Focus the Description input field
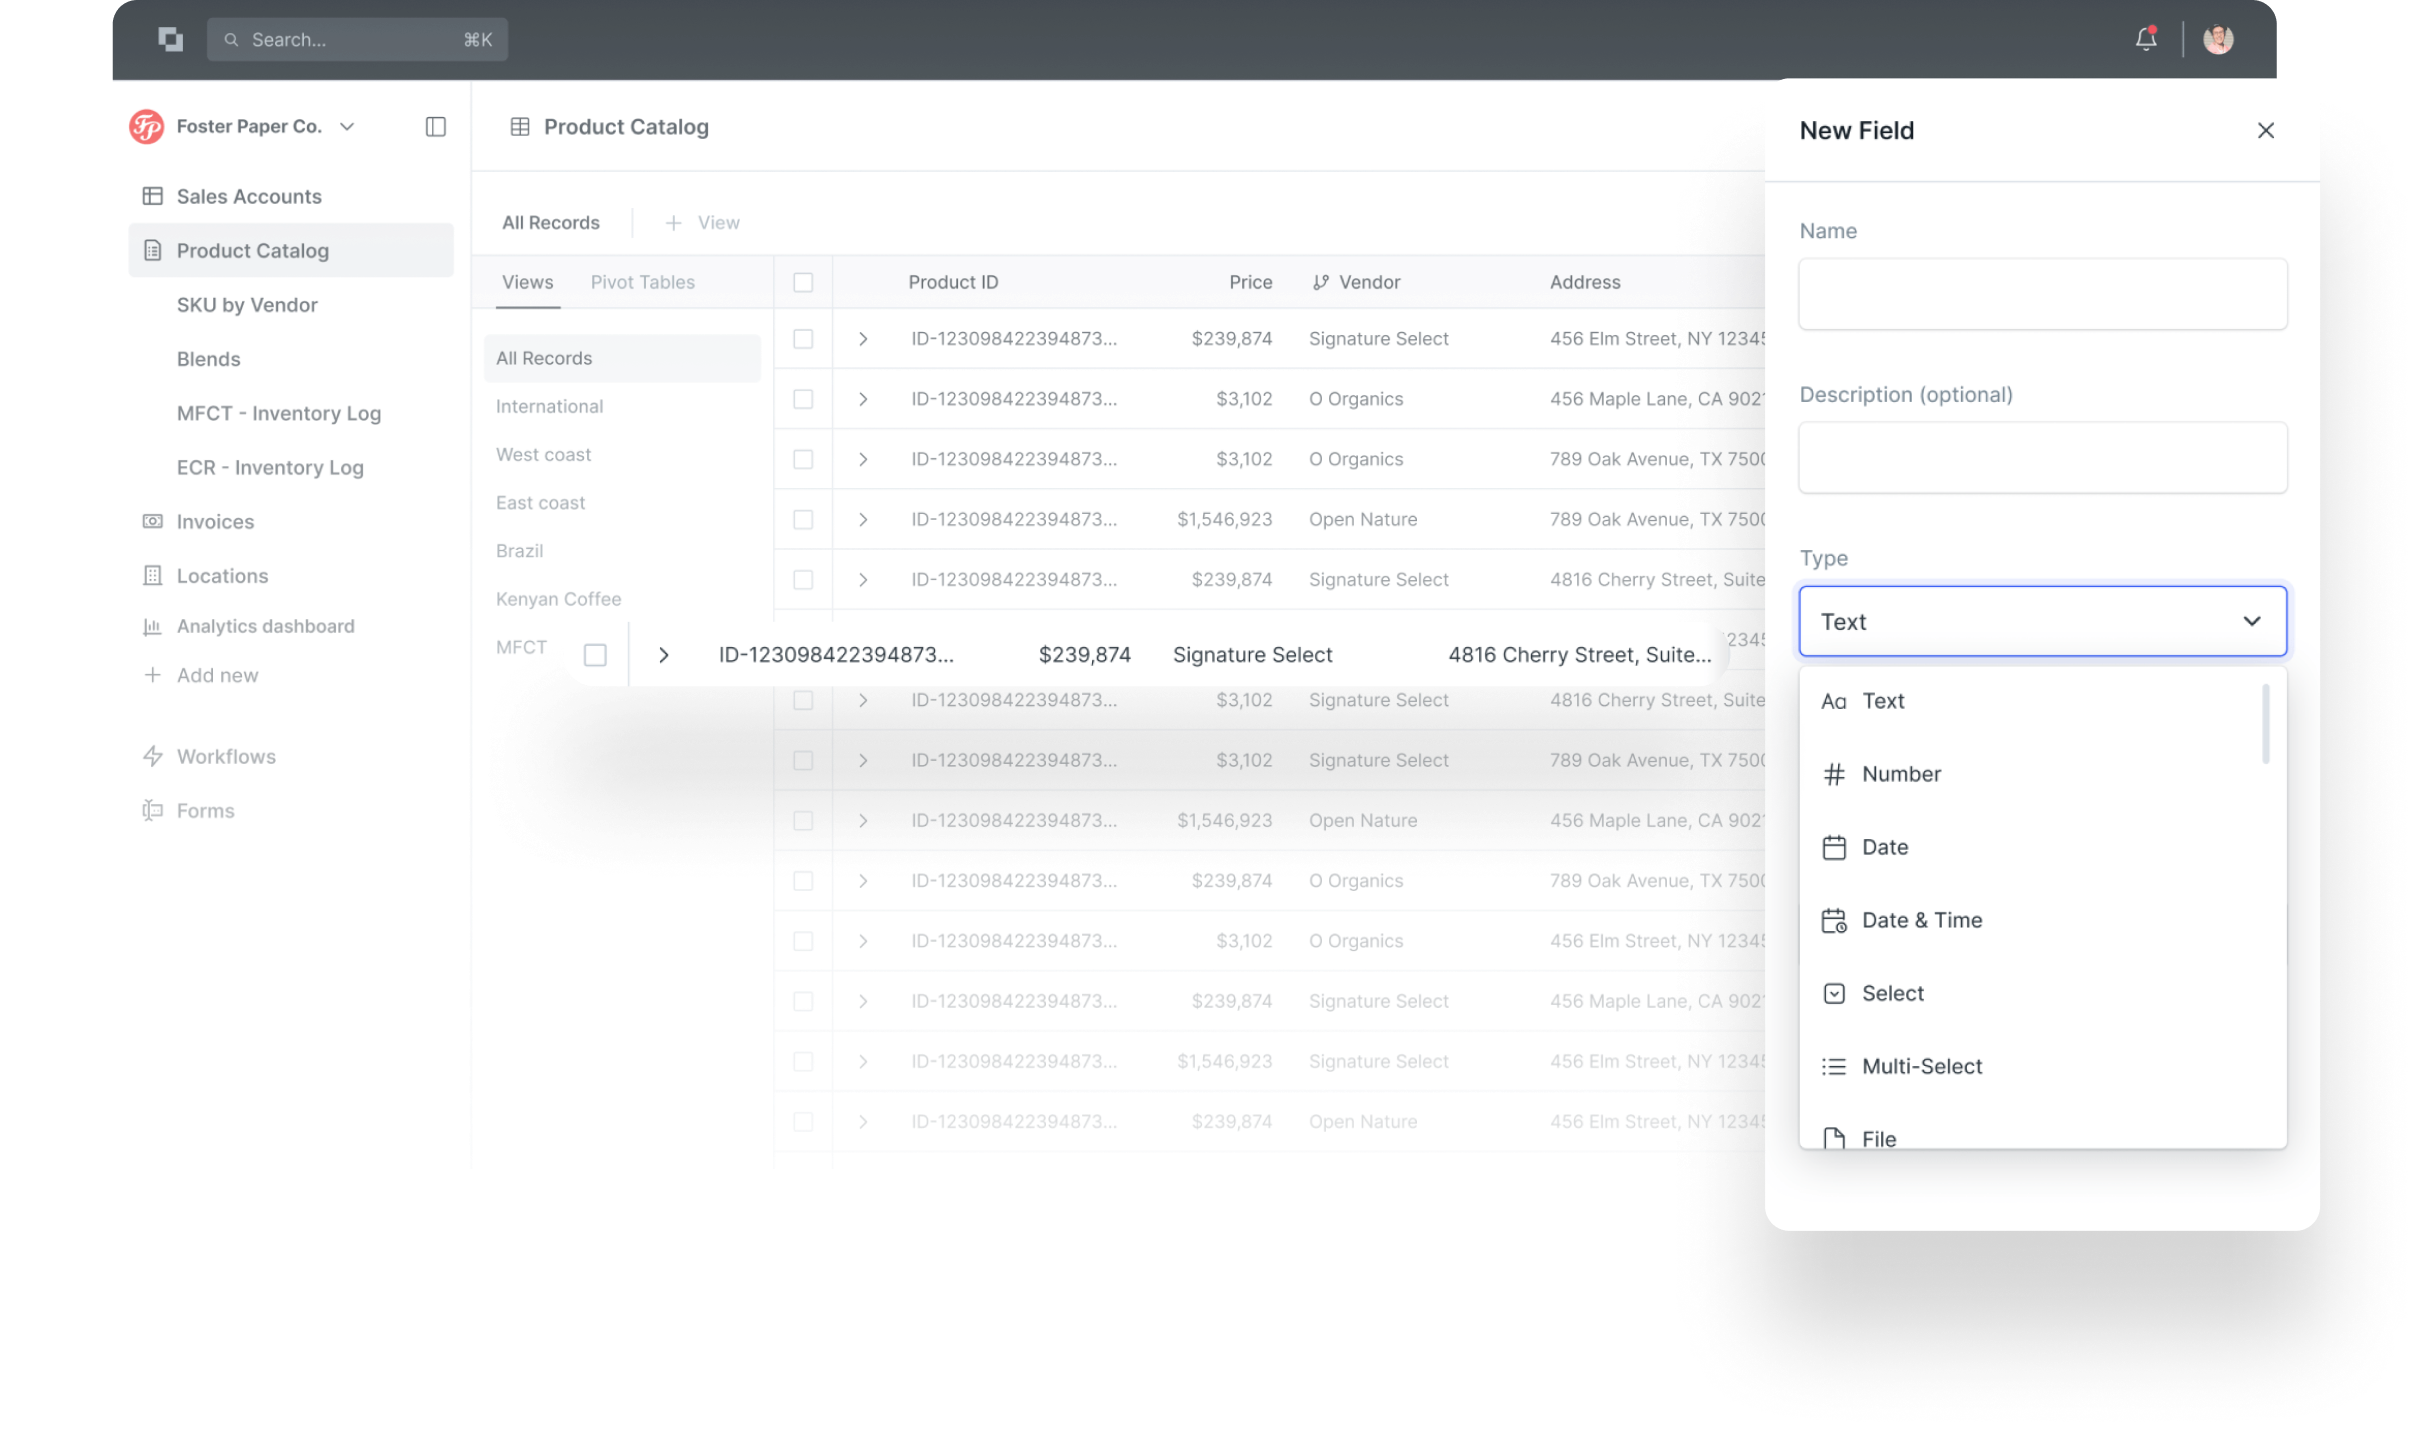 point(2042,457)
